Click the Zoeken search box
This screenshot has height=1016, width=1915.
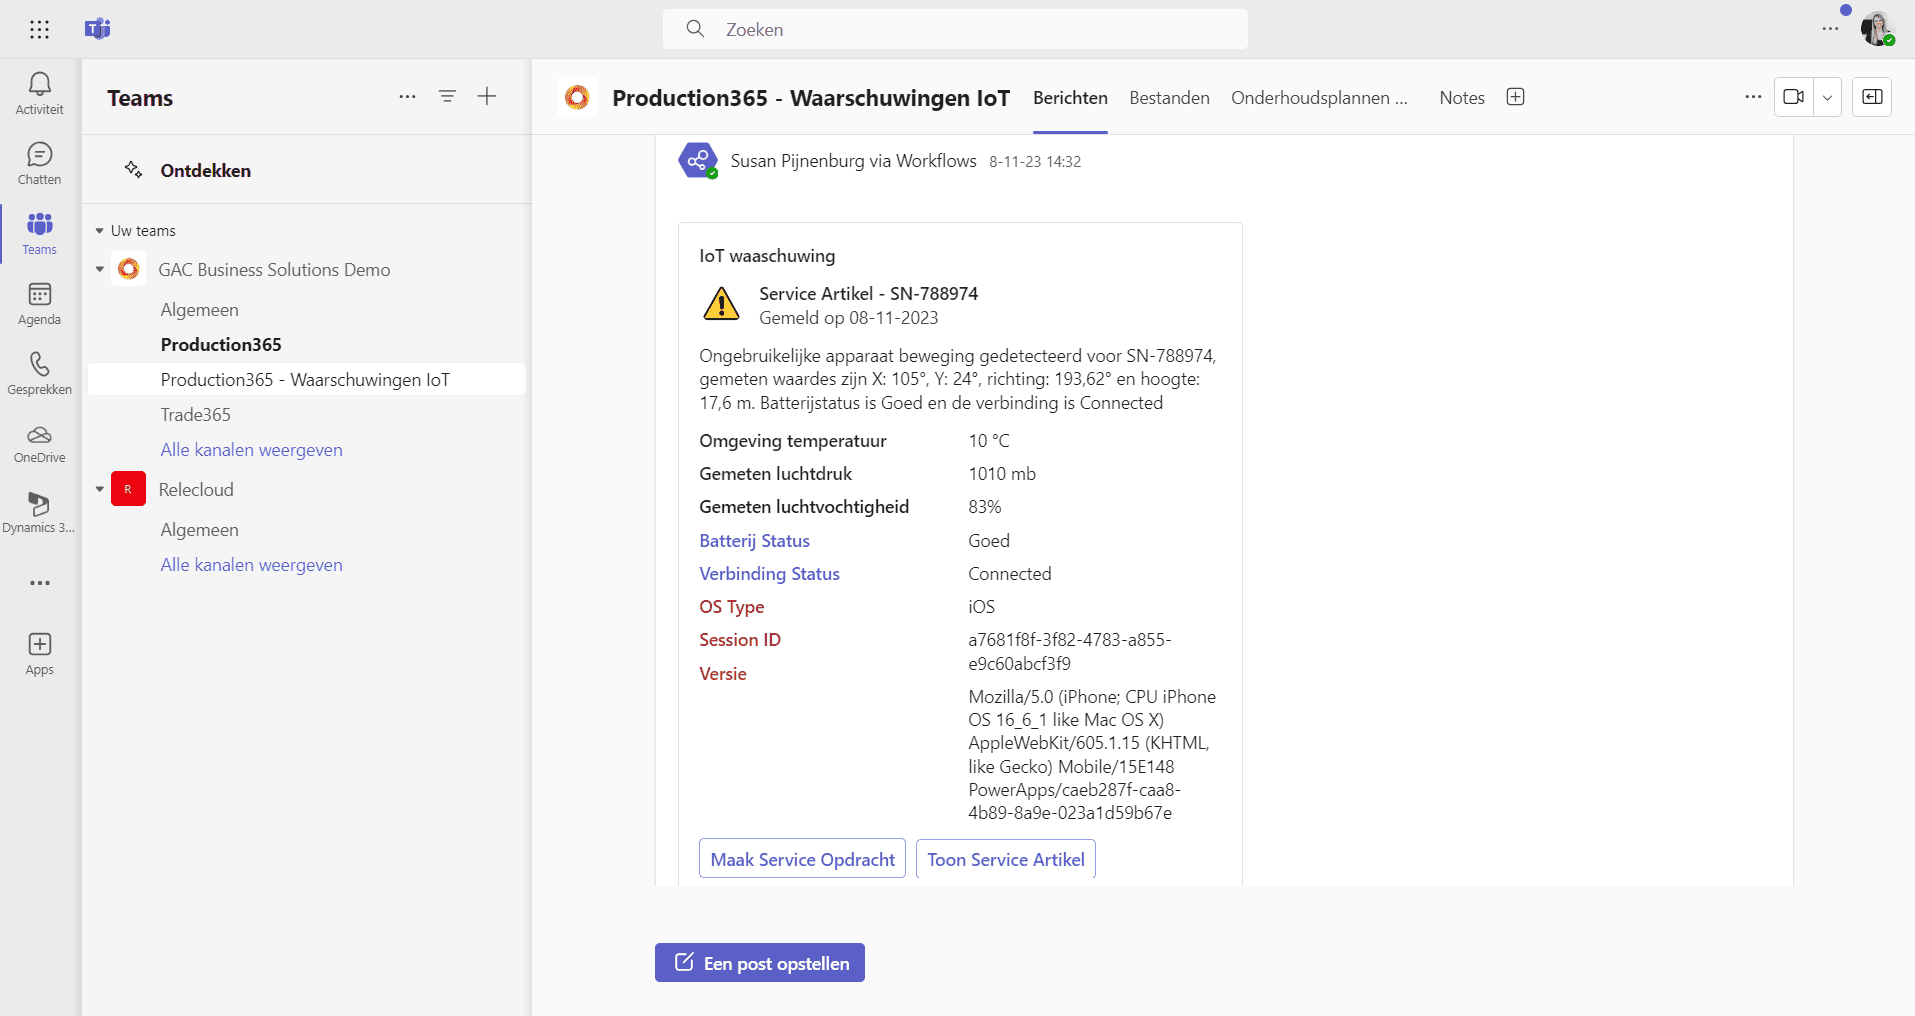click(x=955, y=29)
